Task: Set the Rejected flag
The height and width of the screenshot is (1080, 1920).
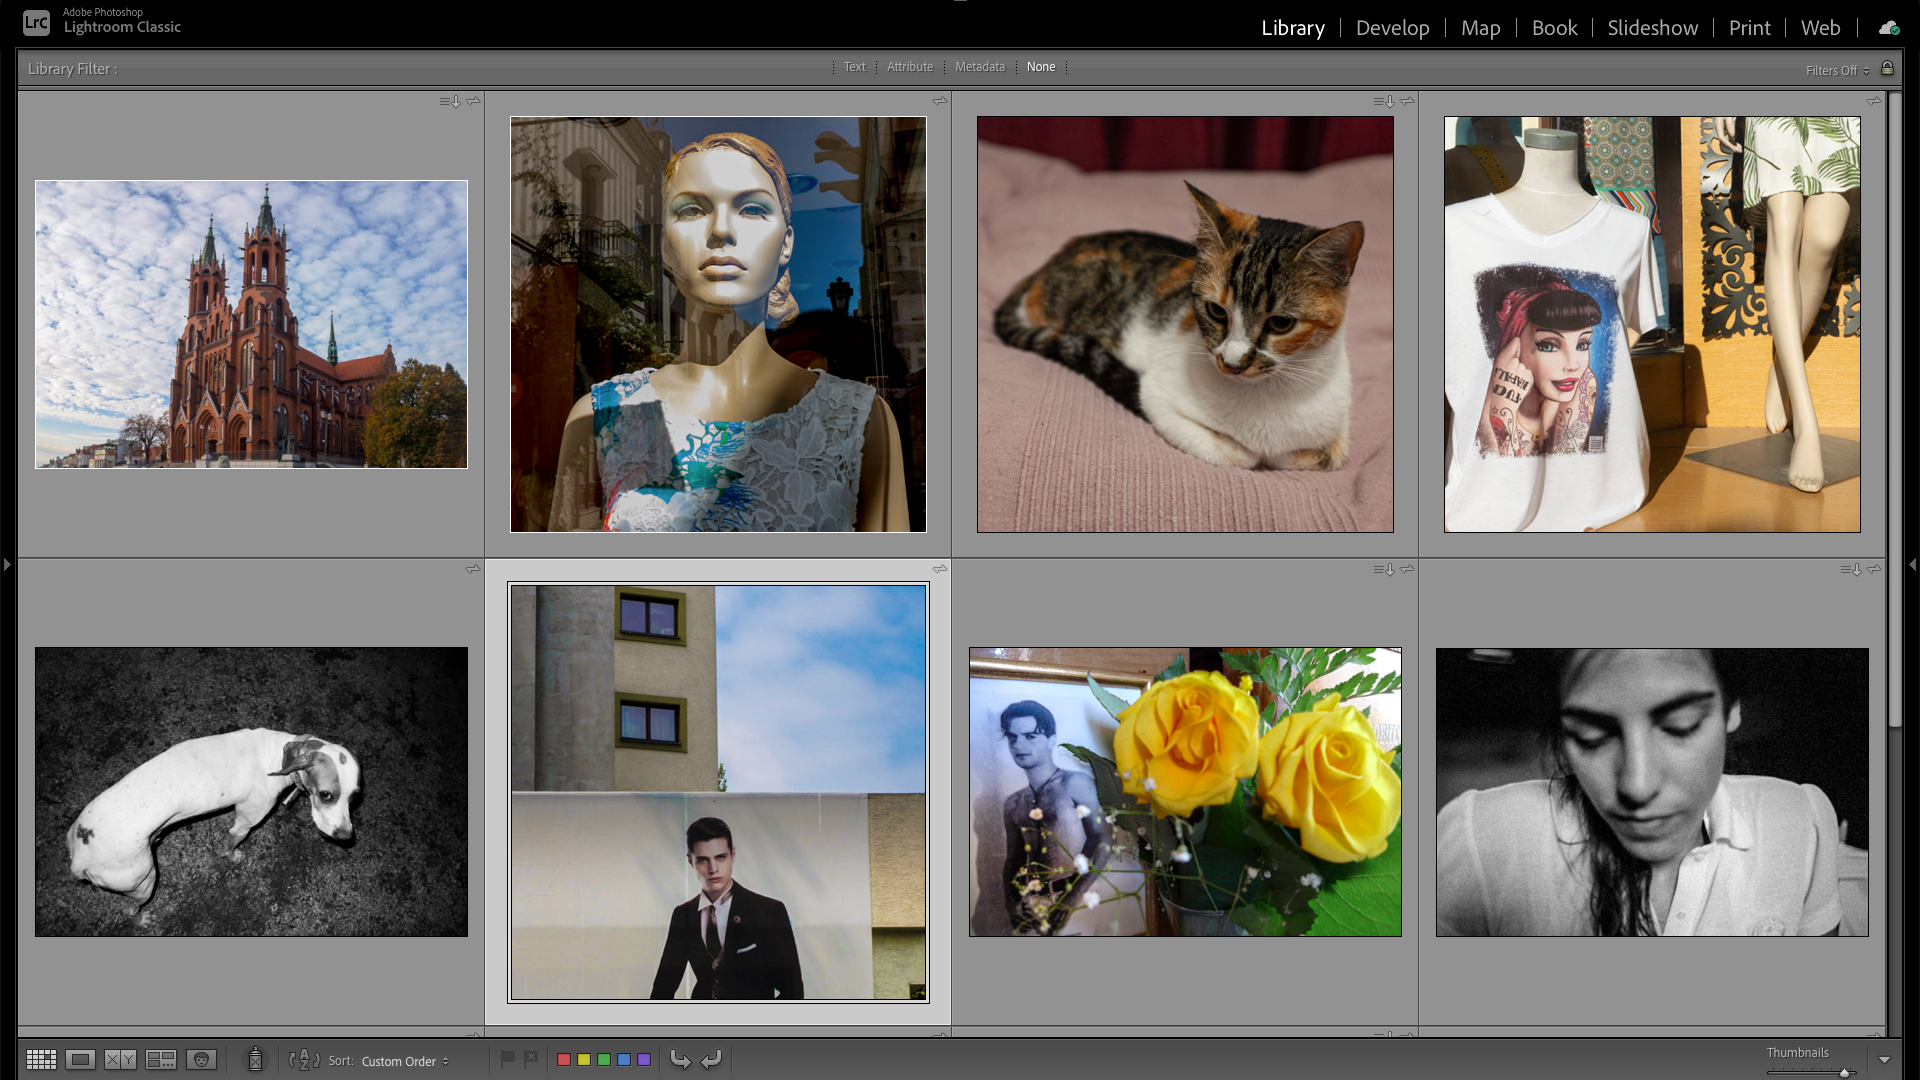Action: [531, 1058]
